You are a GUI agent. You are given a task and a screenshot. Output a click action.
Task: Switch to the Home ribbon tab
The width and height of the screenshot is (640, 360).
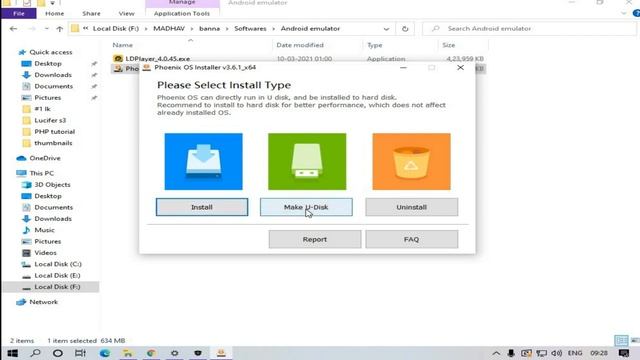(x=54, y=13)
